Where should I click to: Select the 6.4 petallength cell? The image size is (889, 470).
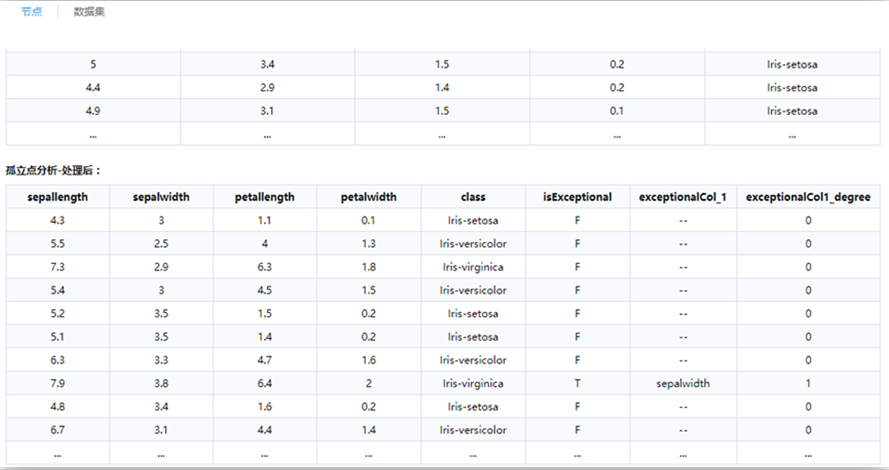[x=265, y=382]
